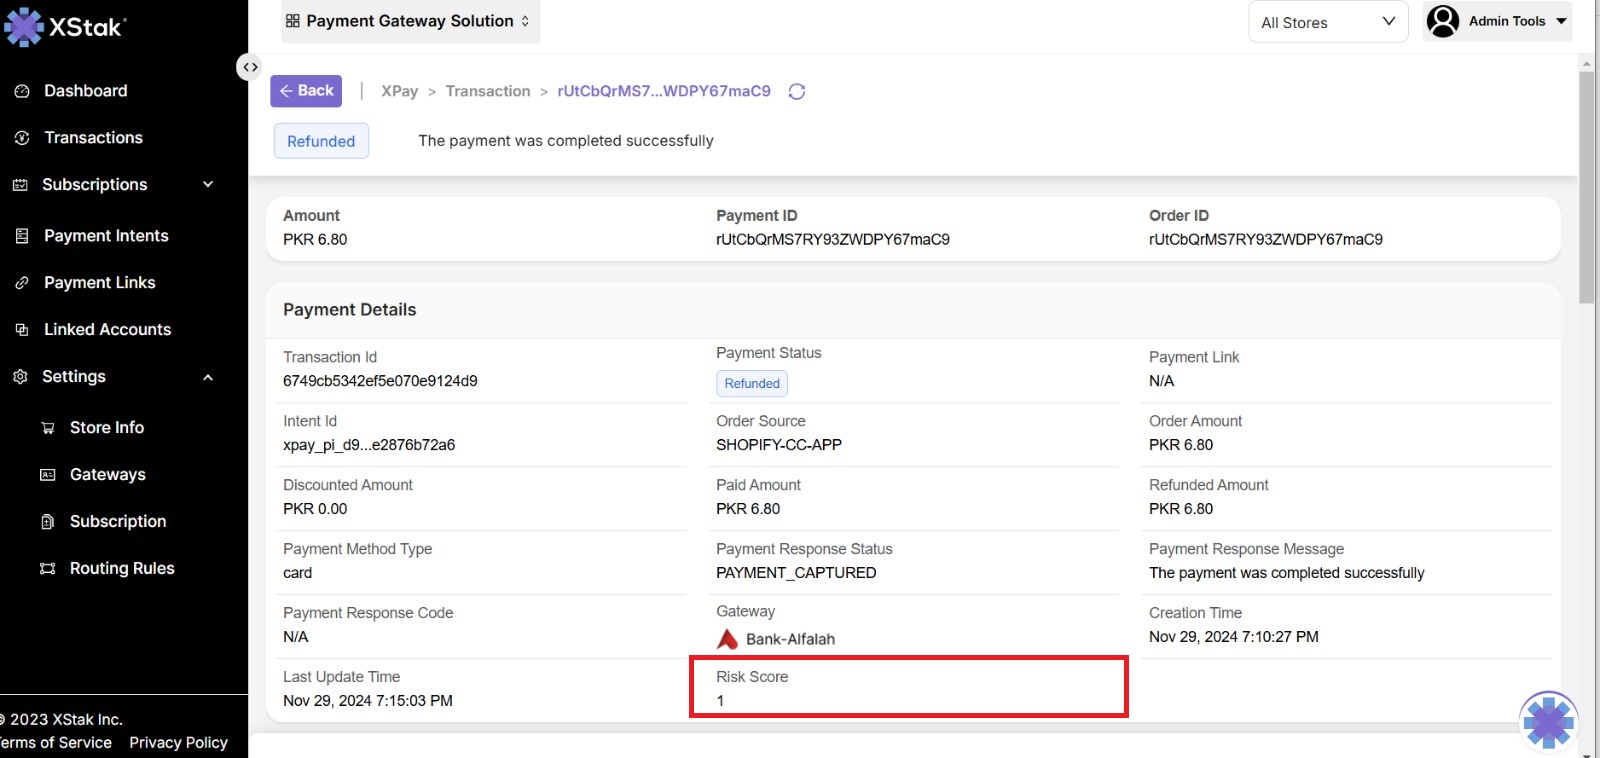
Task: Go to Transactions in the sidebar
Action: tap(93, 138)
